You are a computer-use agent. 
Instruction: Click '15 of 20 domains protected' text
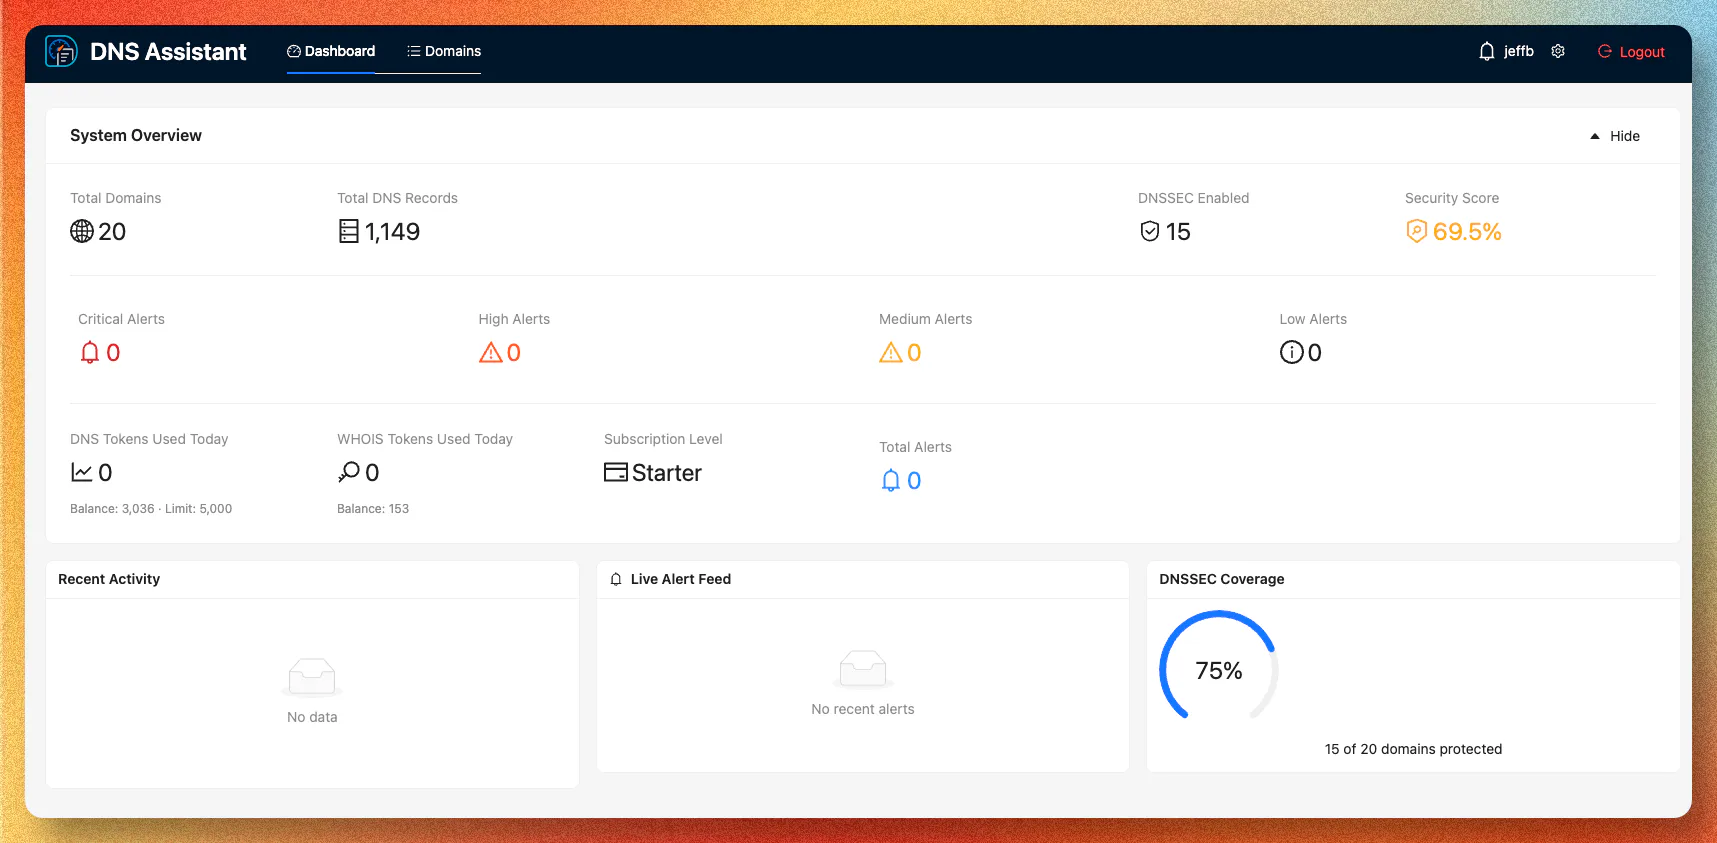click(1413, 749)
